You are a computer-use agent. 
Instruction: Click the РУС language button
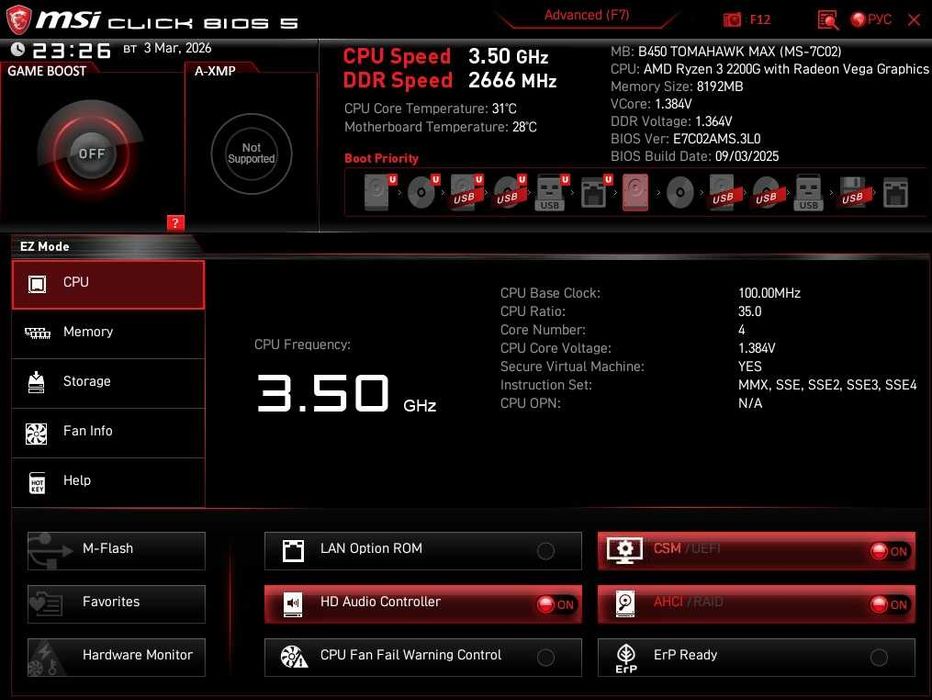(x=879, y=20)
